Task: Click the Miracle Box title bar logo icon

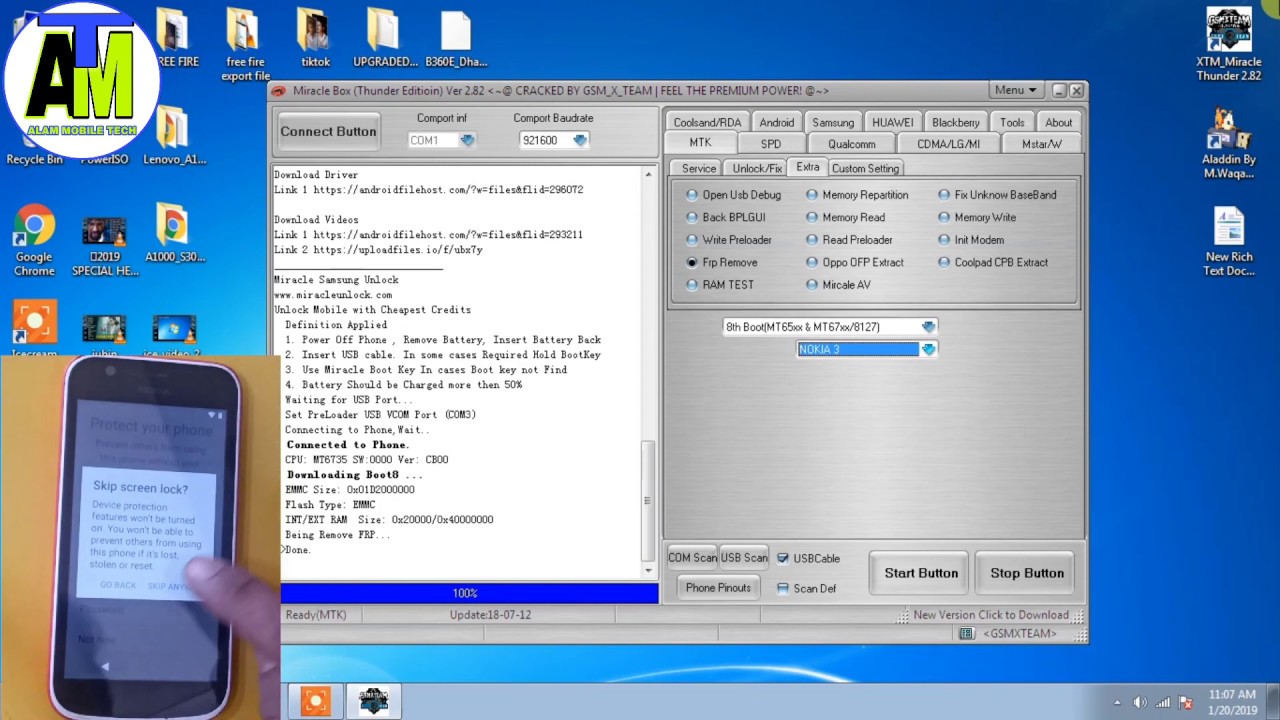Action: (279, 91)
